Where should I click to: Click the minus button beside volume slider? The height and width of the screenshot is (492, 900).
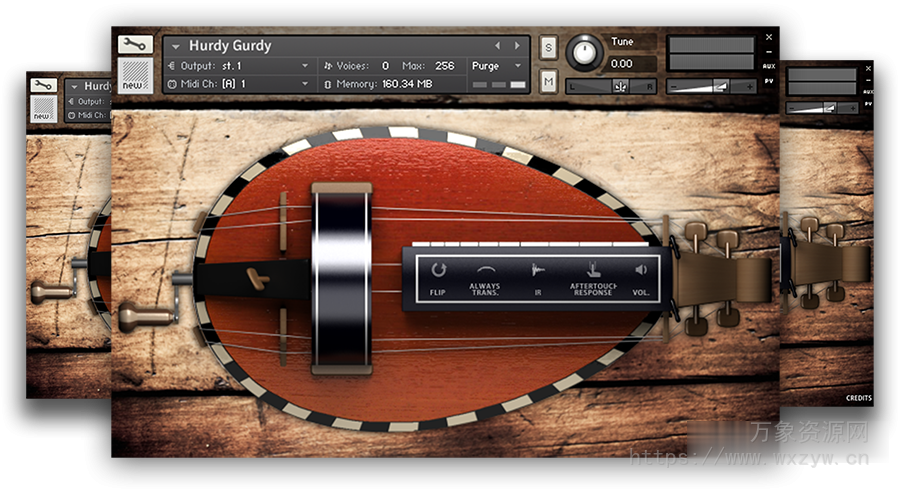pos(673,87)
